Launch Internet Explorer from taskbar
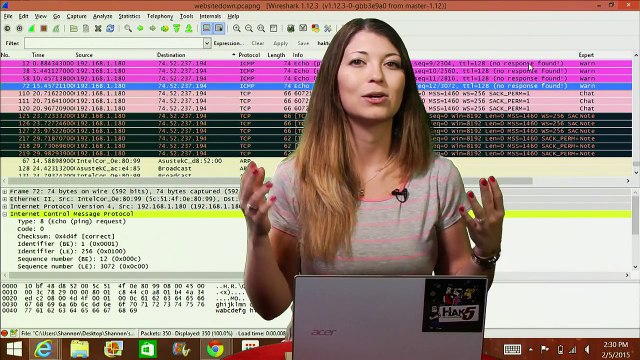Viewport: 640px width, 360px height. pyautogui.click(x=43, y=349)
